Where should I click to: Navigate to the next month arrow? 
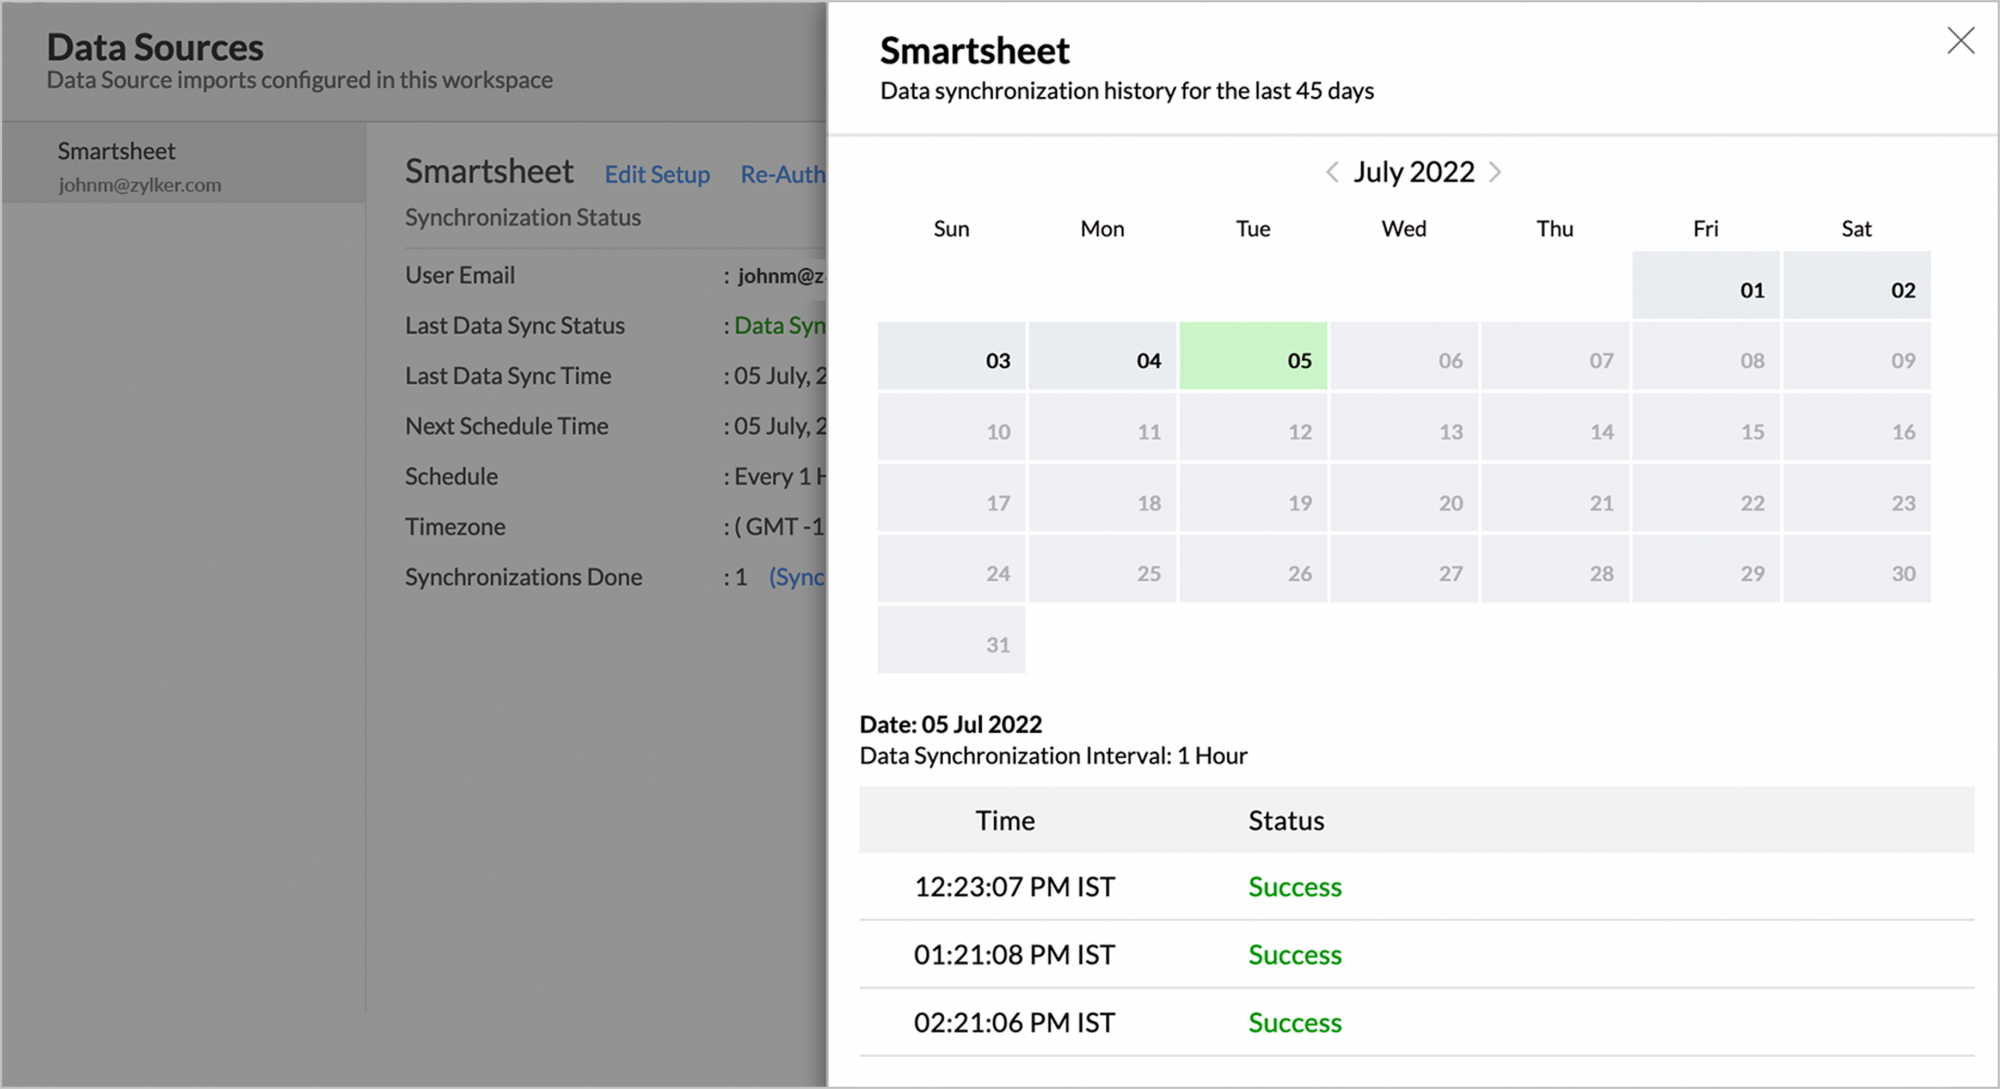[1495, 172]
